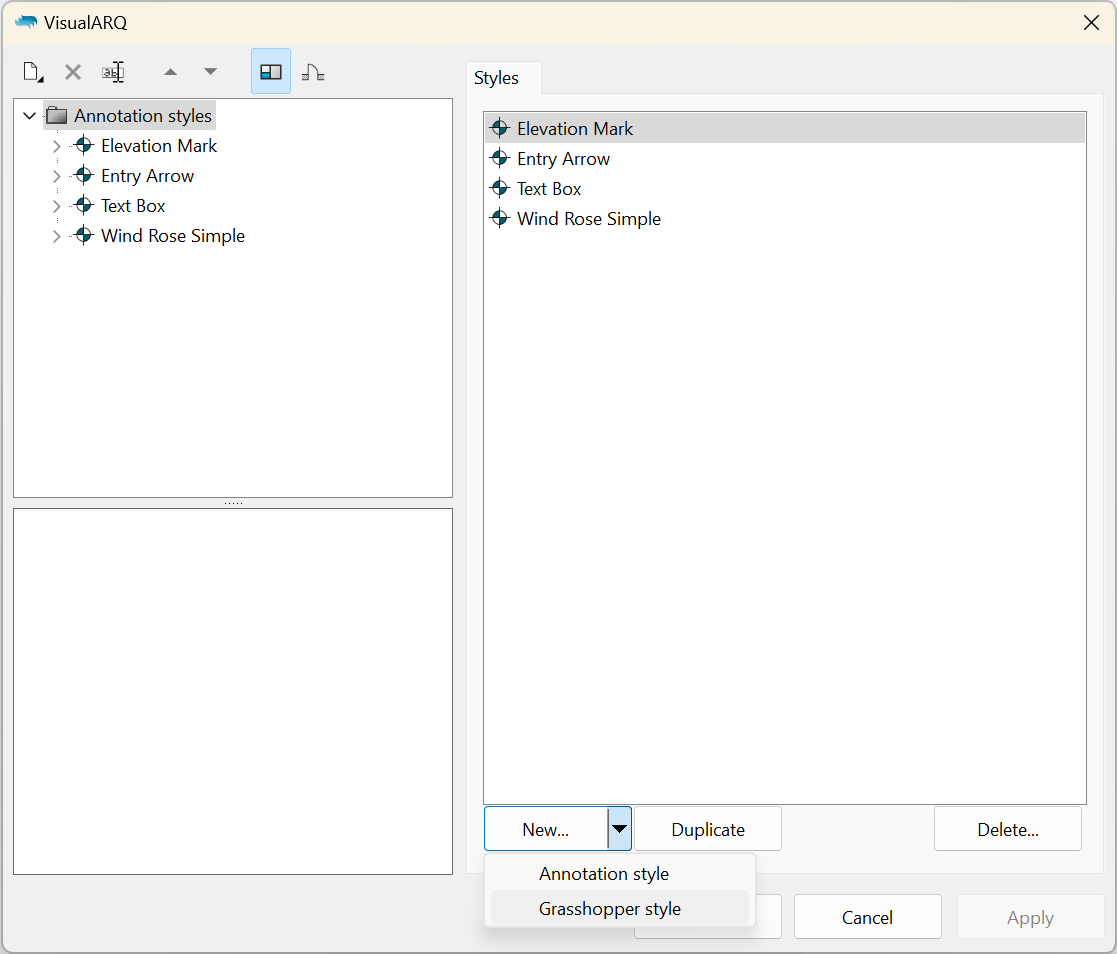Screen dimensions: 1117x954
Task: Expand Entry Arrow tree node
Action: [x=56, y=176]
